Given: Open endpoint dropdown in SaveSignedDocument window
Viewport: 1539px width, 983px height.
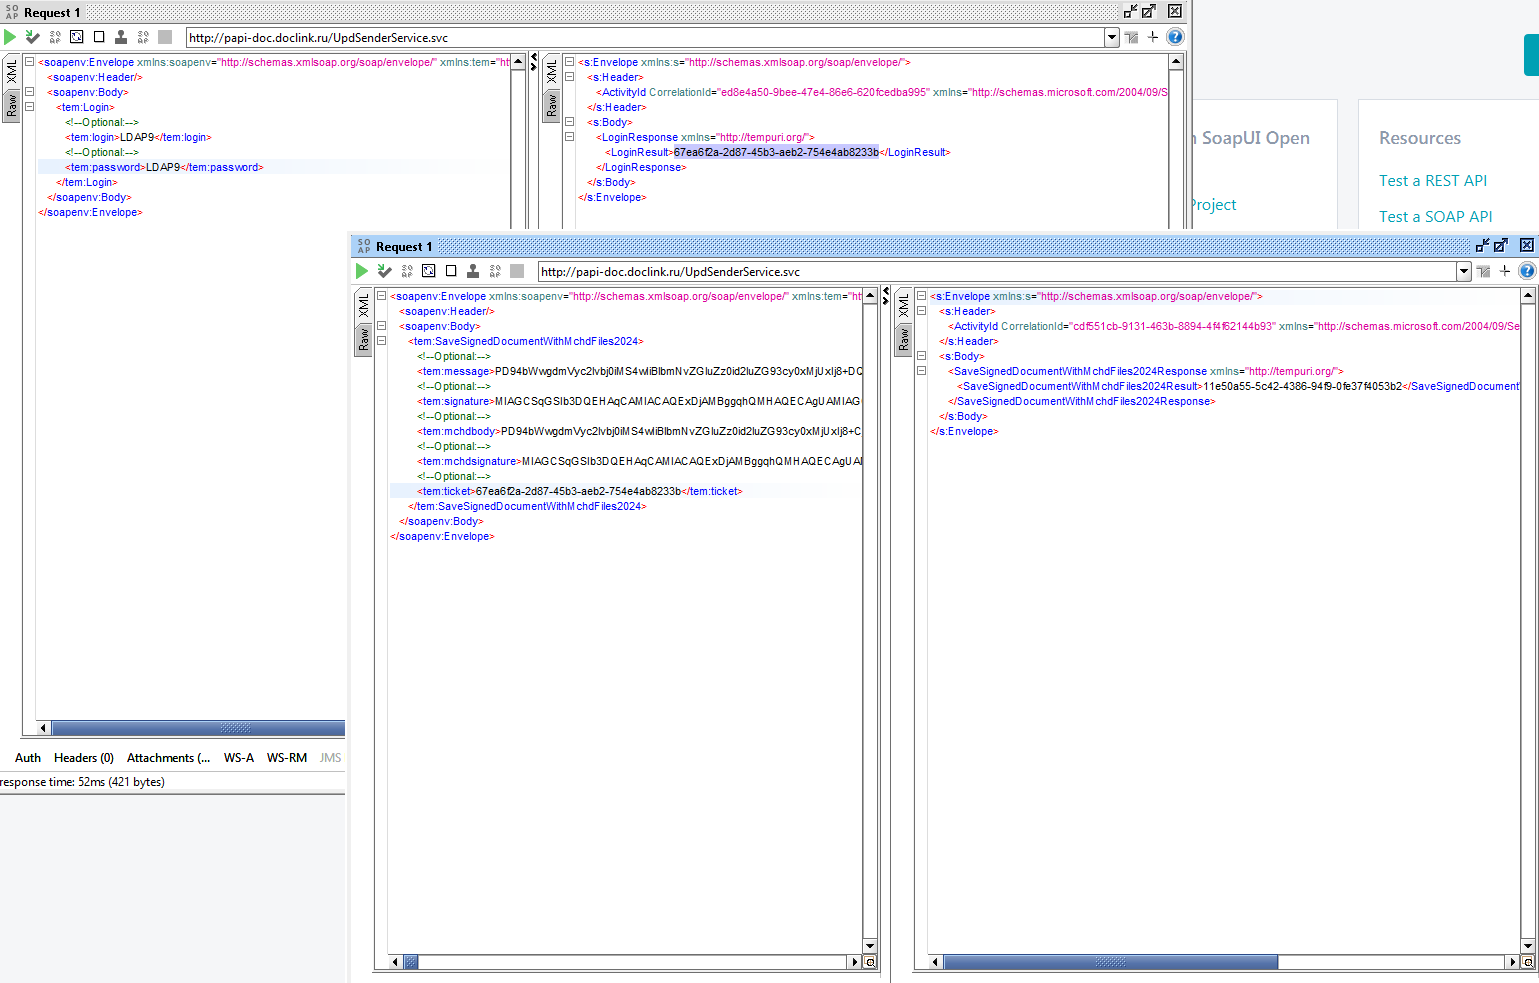Looking at the screenshot, I should 1464,271.
